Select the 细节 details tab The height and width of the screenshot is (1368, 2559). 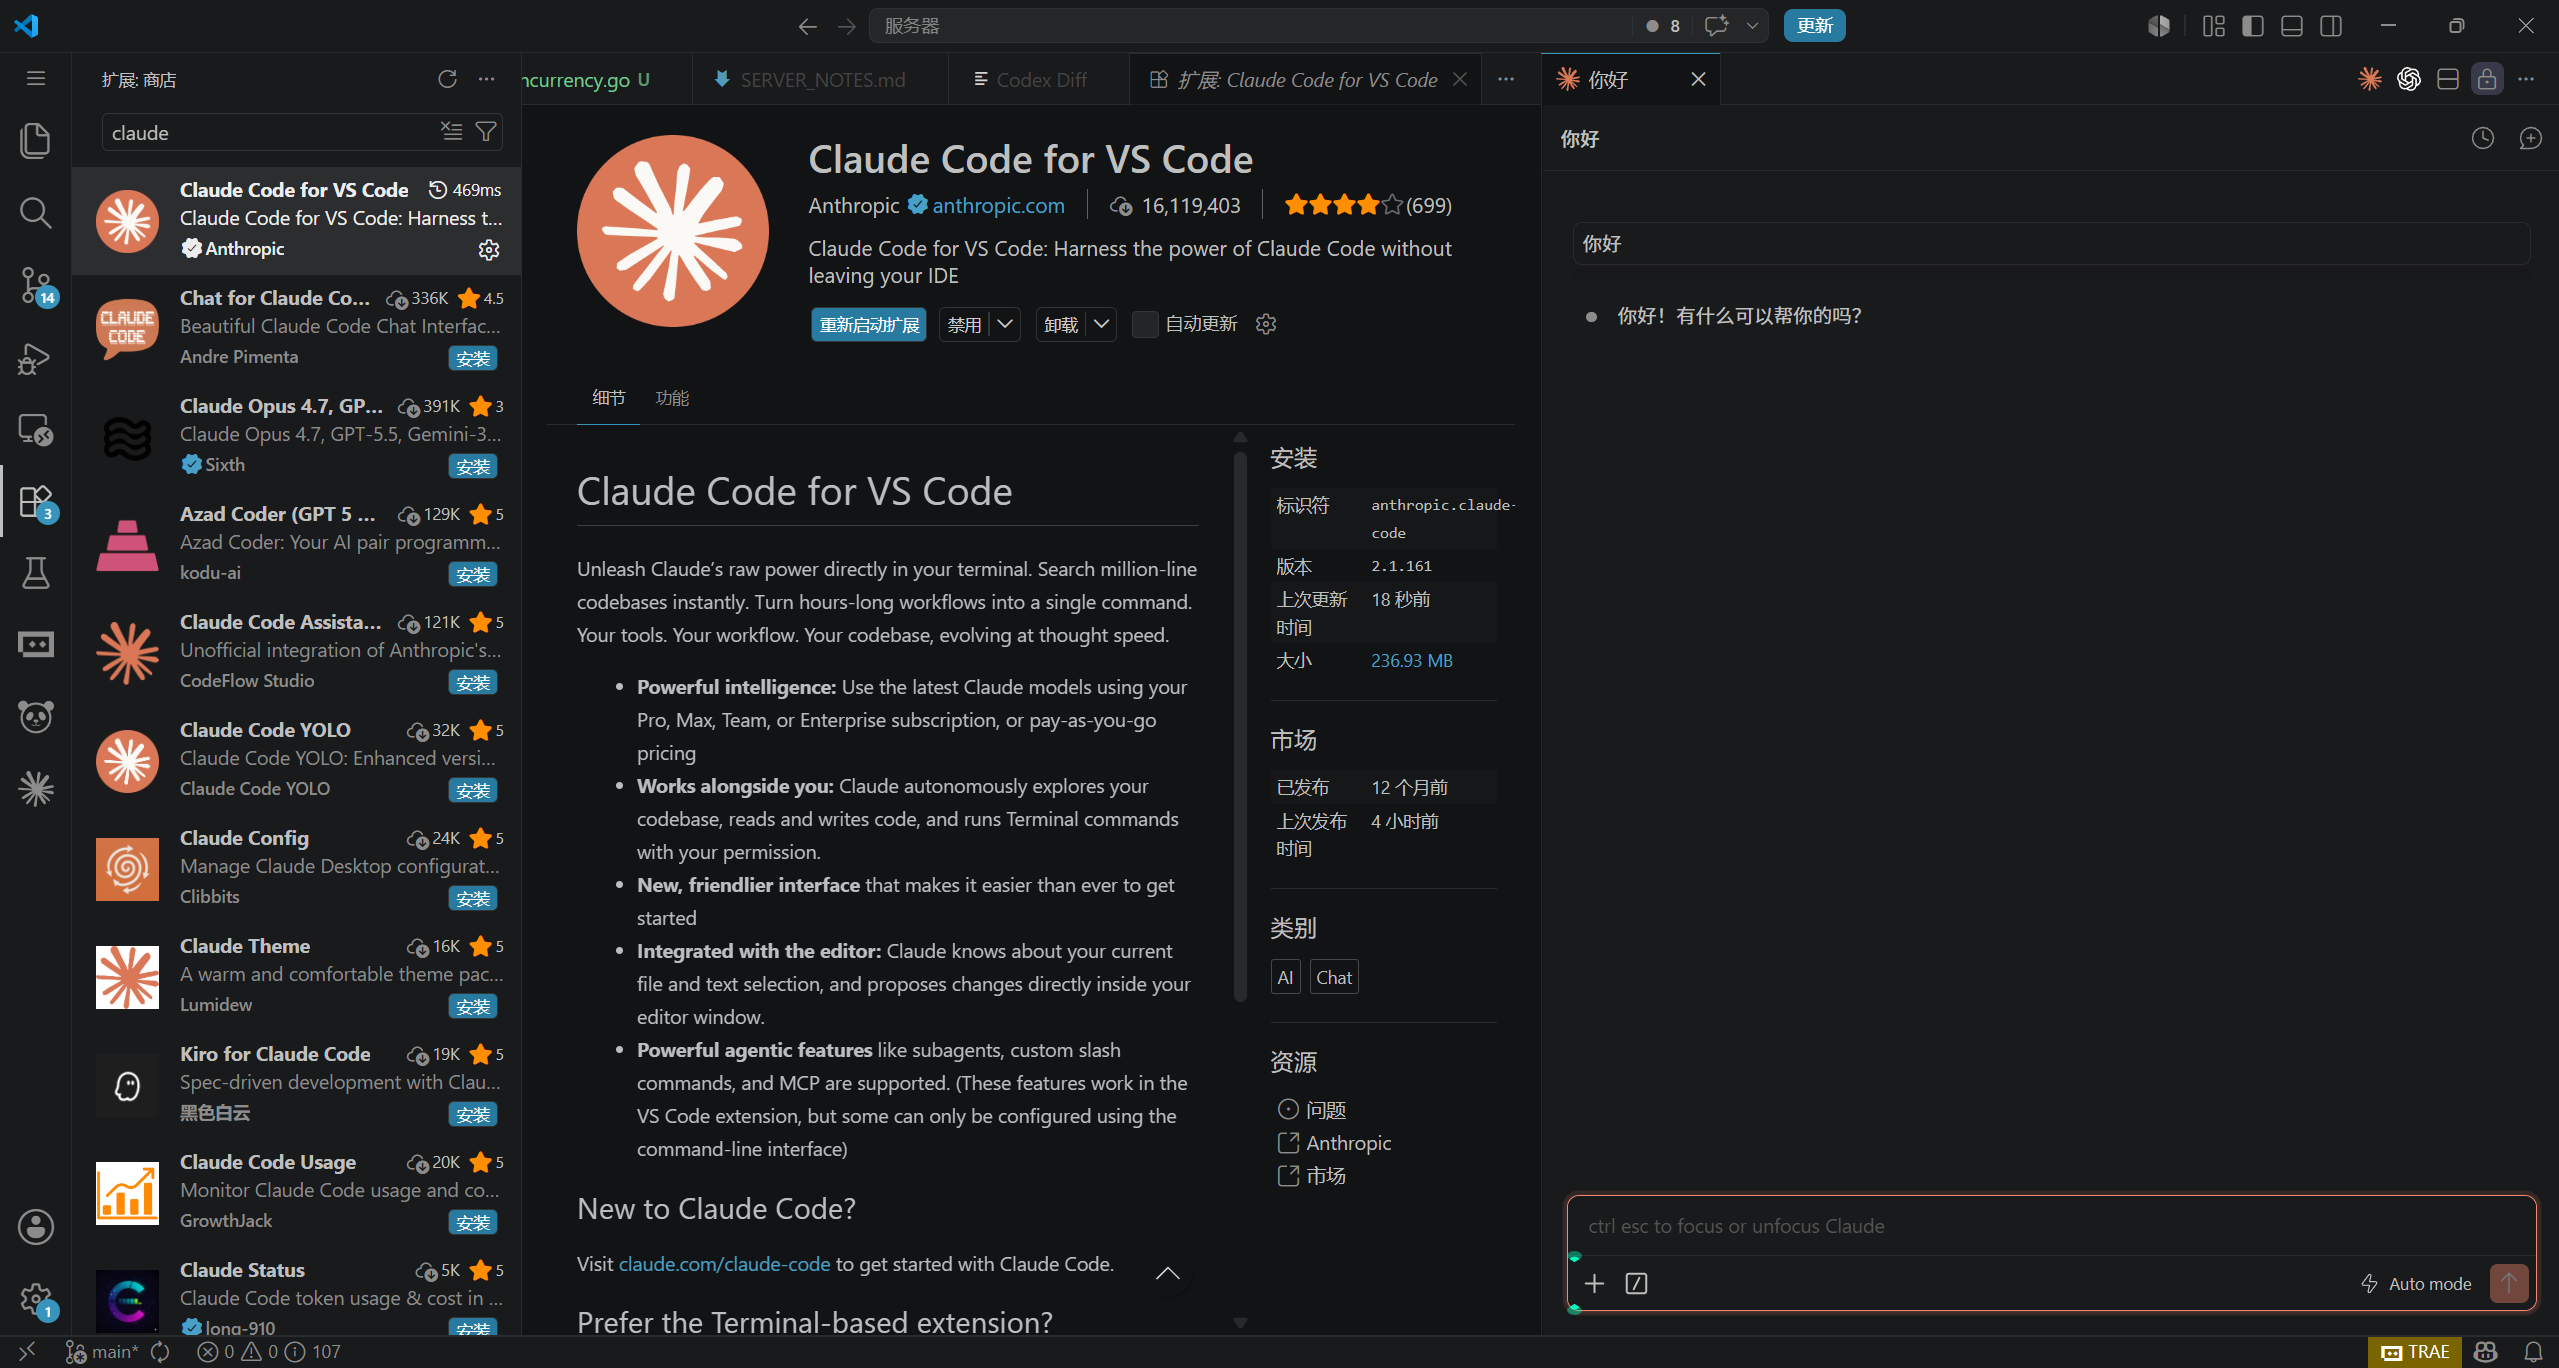[x=608, y=398]
